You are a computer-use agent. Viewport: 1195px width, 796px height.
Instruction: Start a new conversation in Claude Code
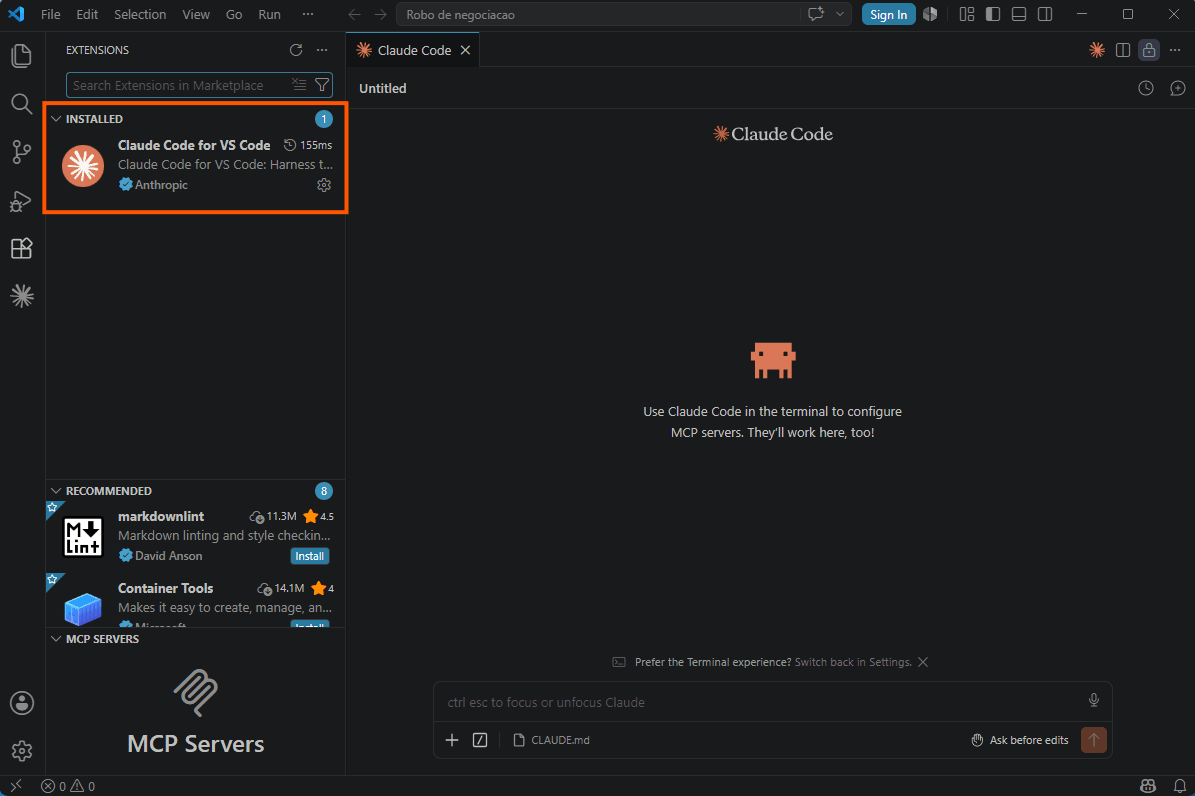point(1177,88)
